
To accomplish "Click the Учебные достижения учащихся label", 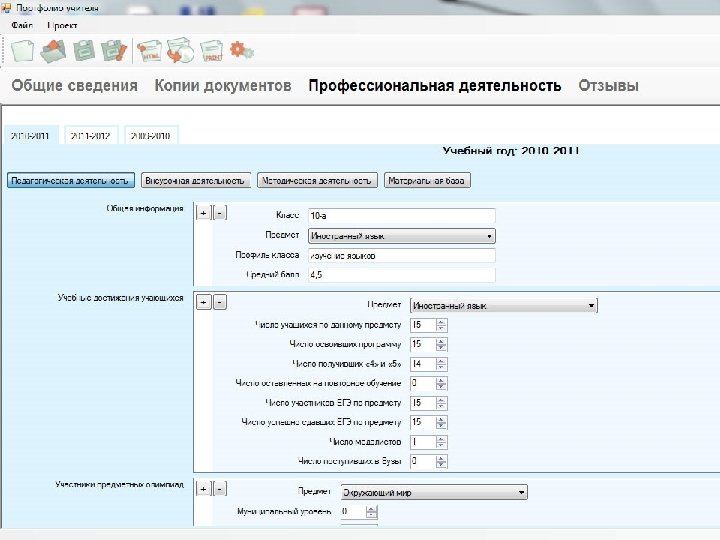I will tap(120, 298).
